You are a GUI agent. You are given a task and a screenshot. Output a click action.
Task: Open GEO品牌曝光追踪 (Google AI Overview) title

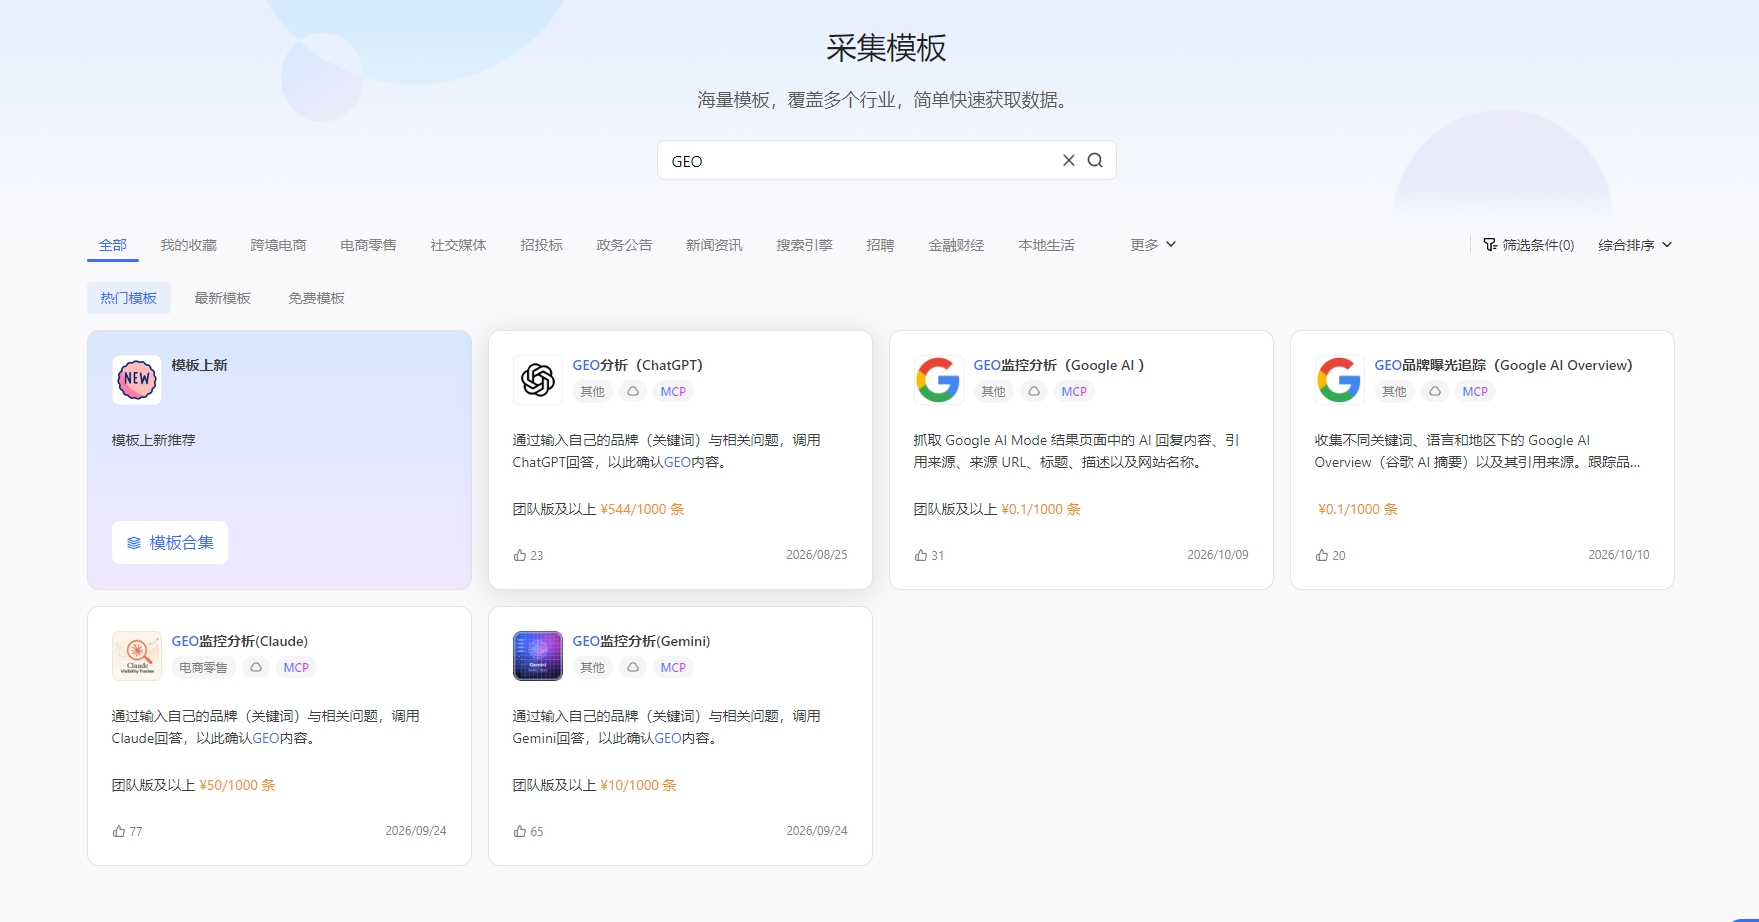[x=1503, y=365]
